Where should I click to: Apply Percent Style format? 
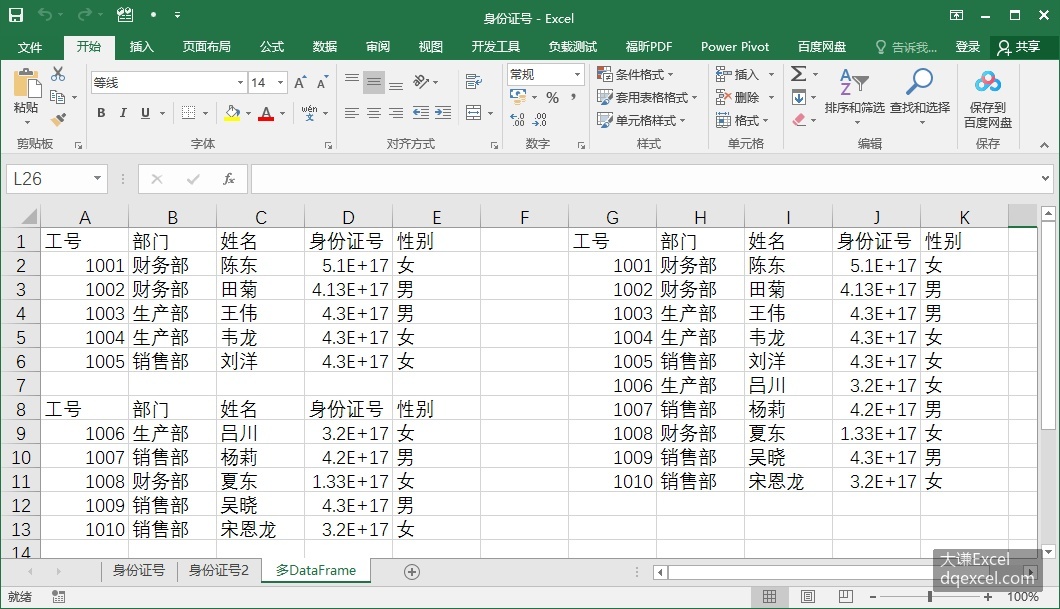click(x=552, y=97)
